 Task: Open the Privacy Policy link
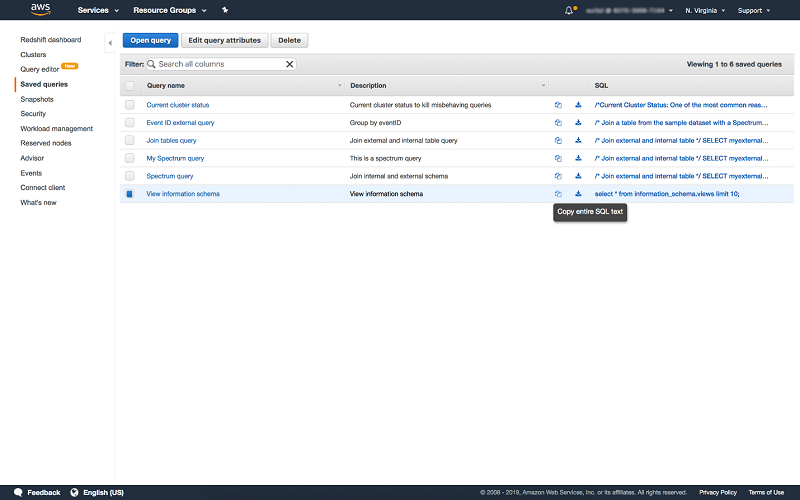click(x=718, y=492)
